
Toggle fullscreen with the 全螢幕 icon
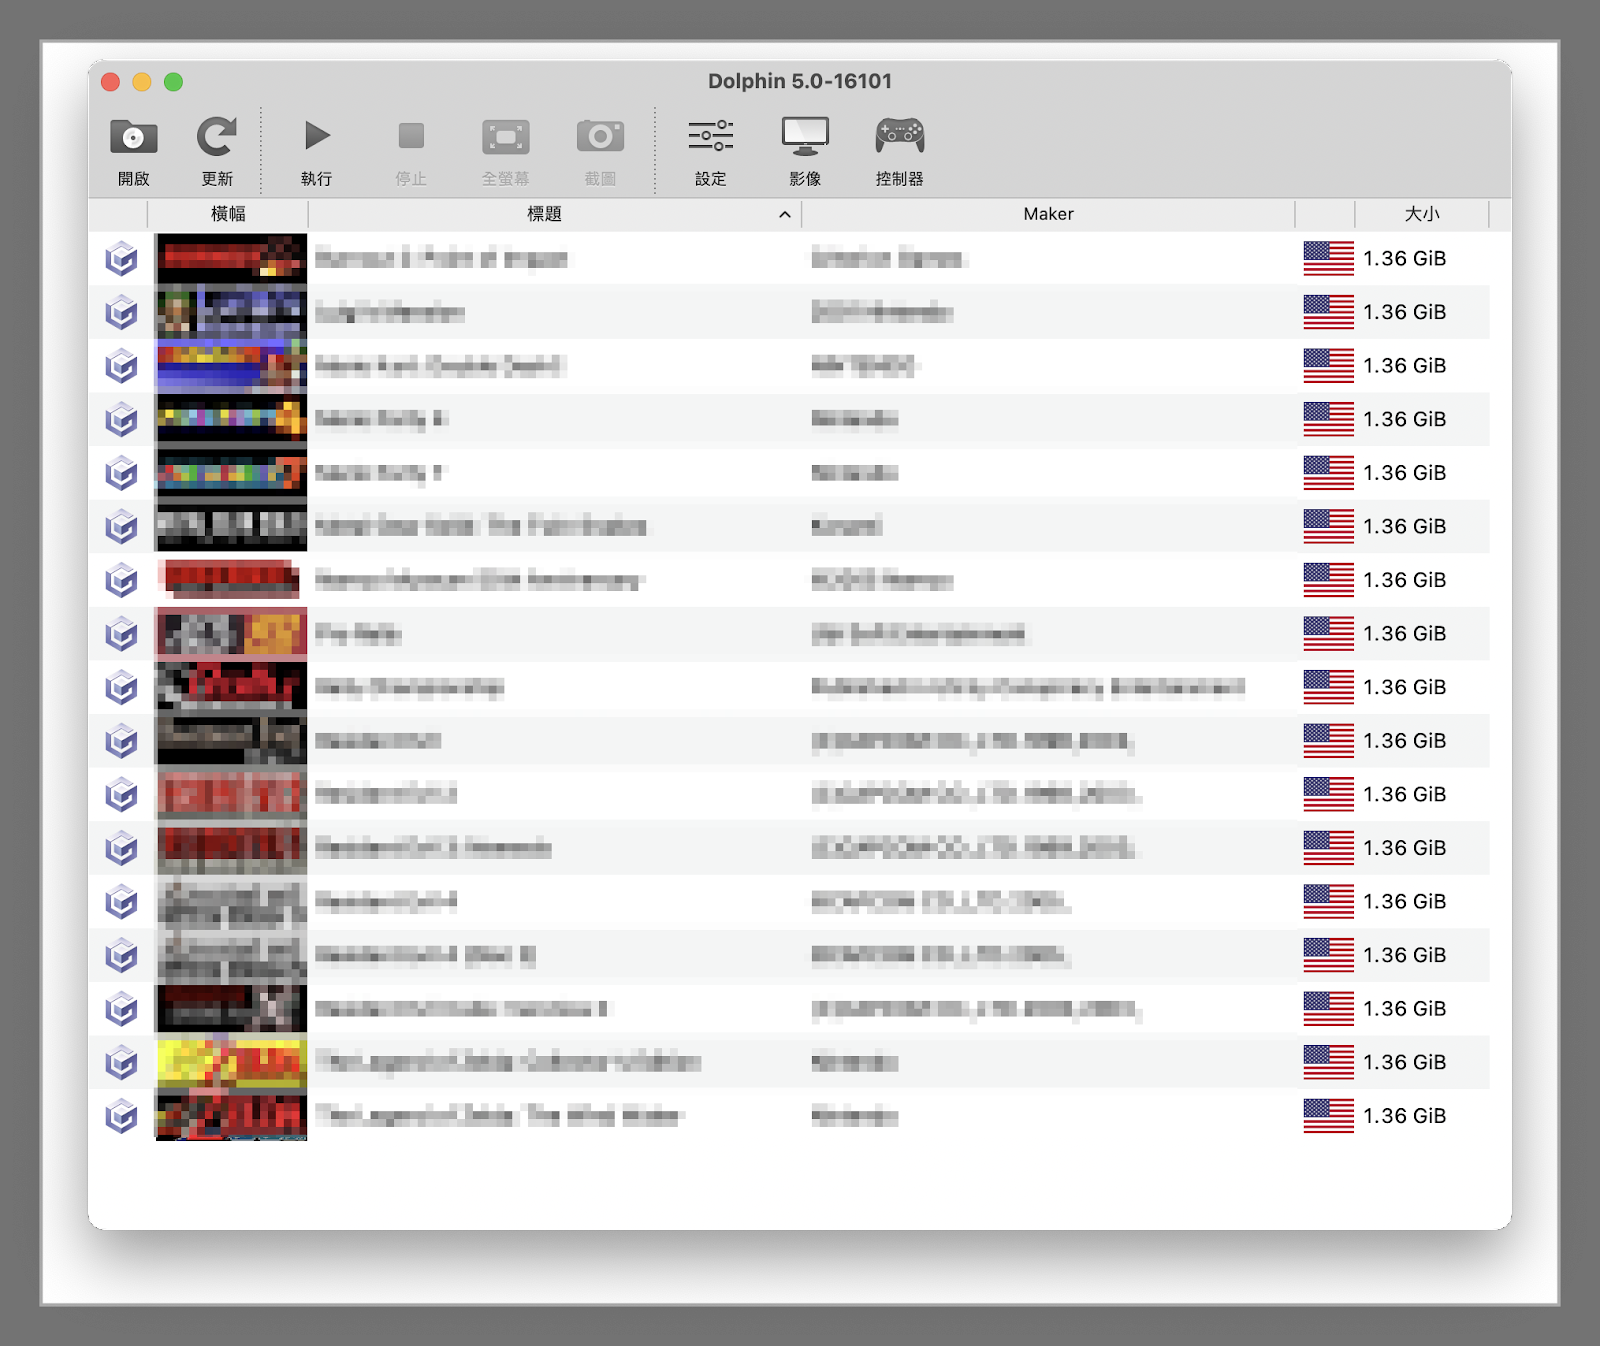506,137
